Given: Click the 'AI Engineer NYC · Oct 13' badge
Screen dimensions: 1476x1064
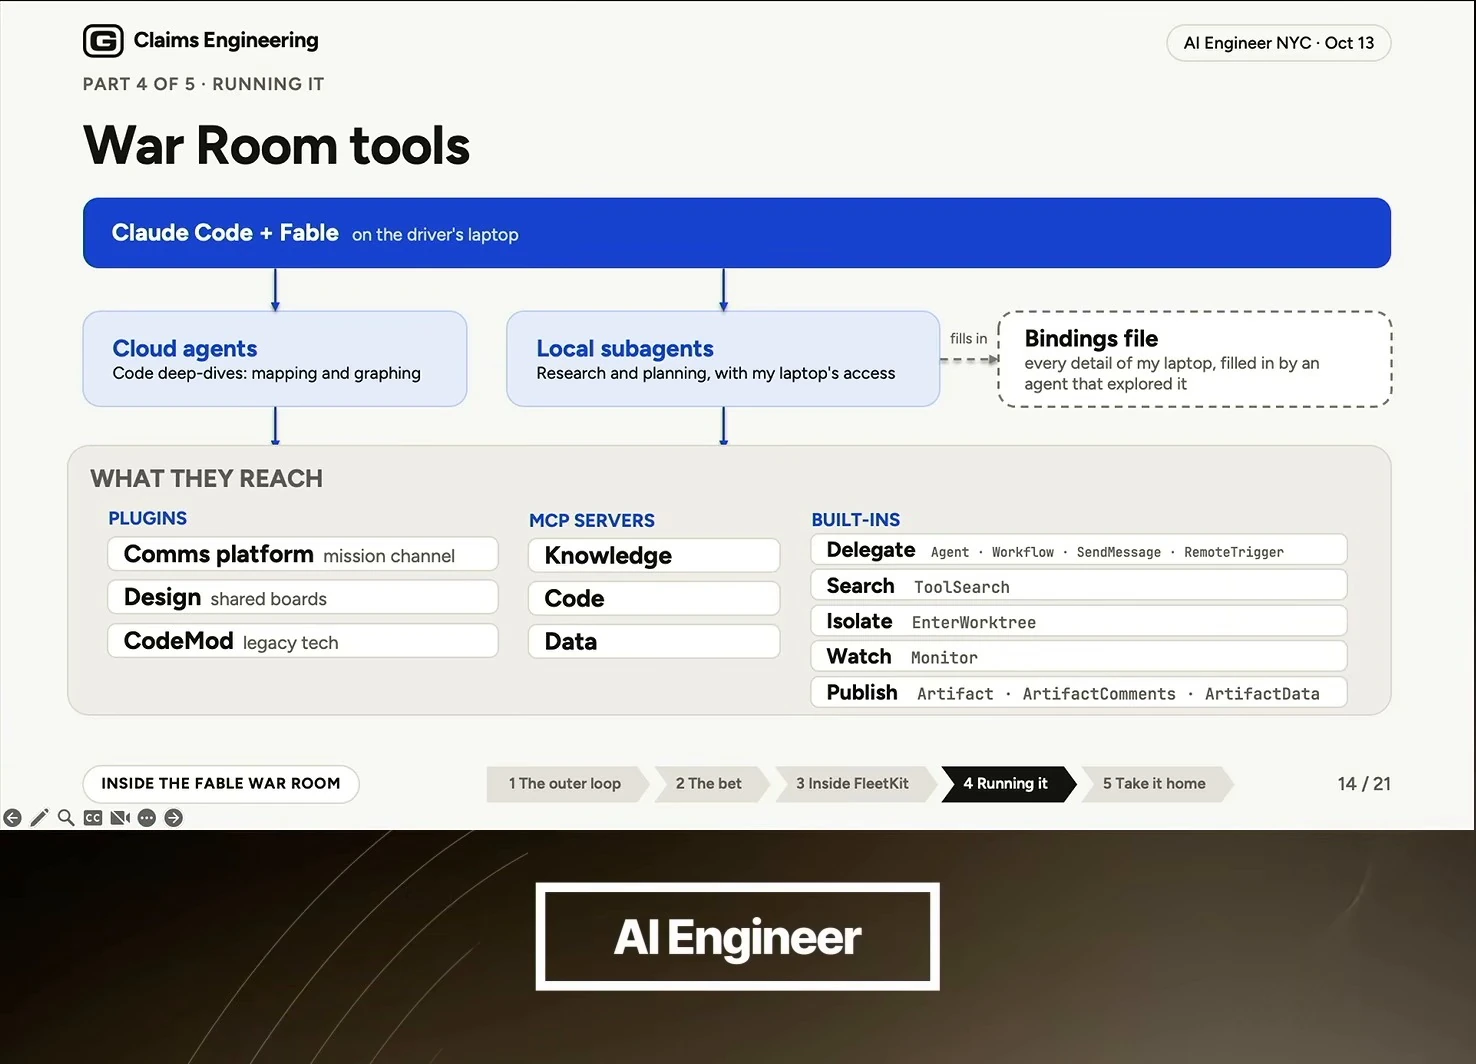Looking at the screenshot, I should click(x=1279, y=43).
